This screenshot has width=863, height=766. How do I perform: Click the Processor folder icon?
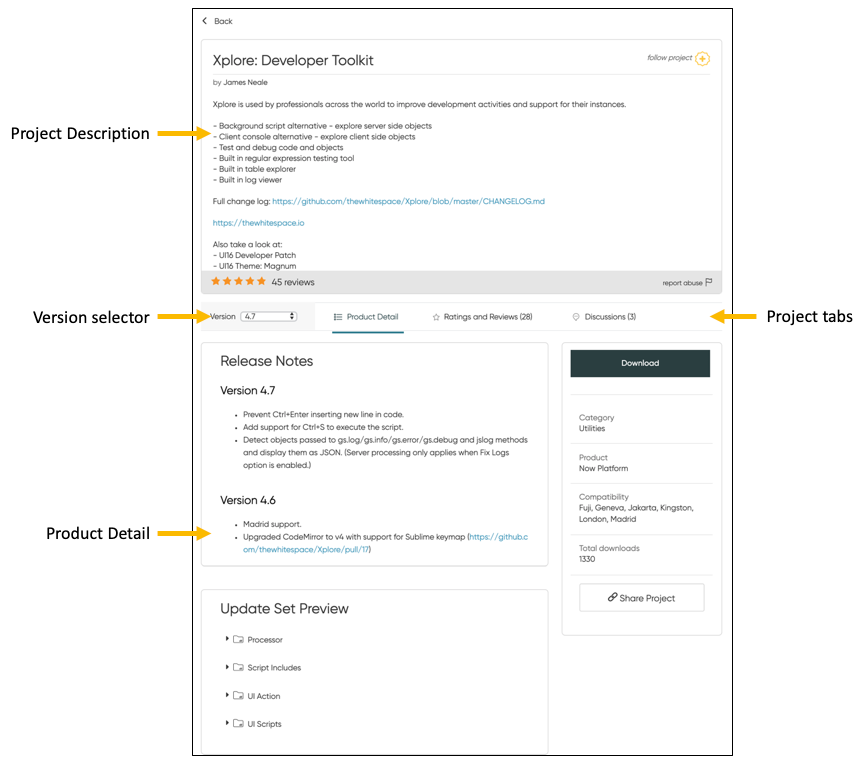coord(238,639)
